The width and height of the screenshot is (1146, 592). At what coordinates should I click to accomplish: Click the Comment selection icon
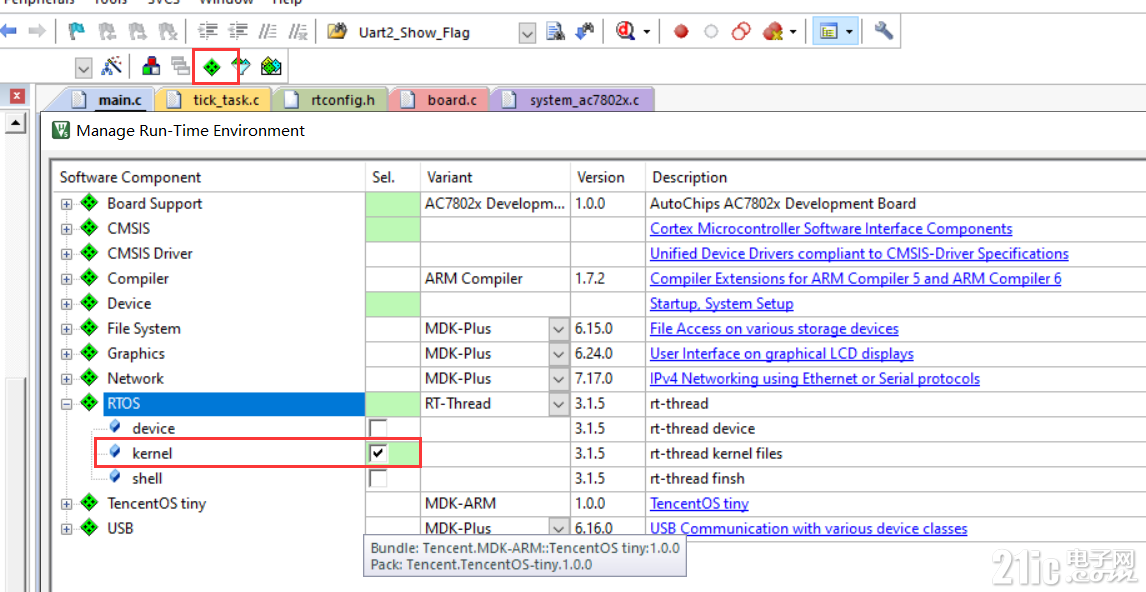(268, 31)
